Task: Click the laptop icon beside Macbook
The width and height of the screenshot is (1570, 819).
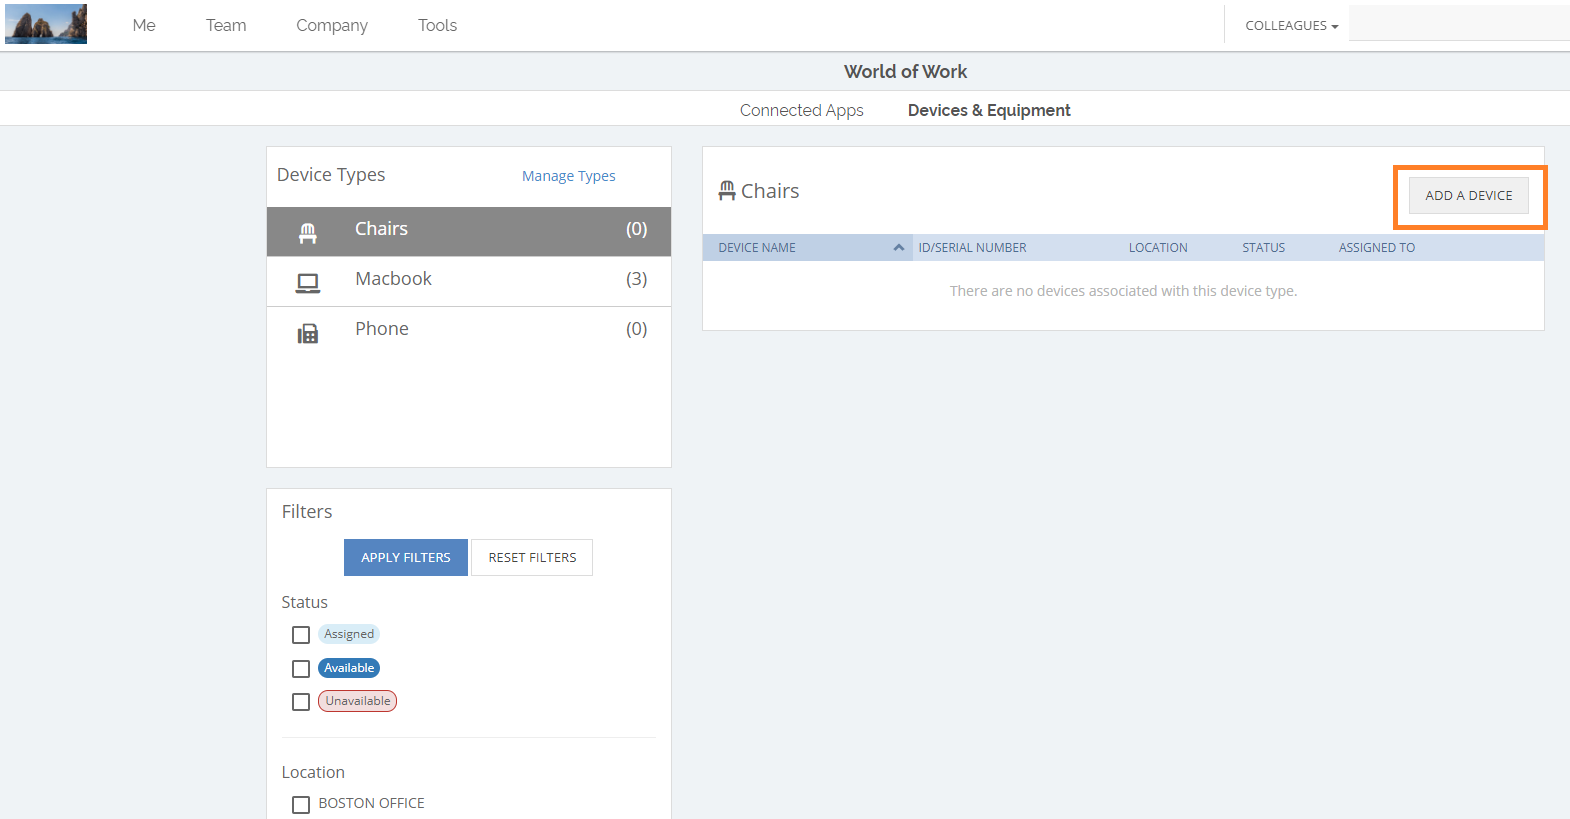Action: (308, 283)
